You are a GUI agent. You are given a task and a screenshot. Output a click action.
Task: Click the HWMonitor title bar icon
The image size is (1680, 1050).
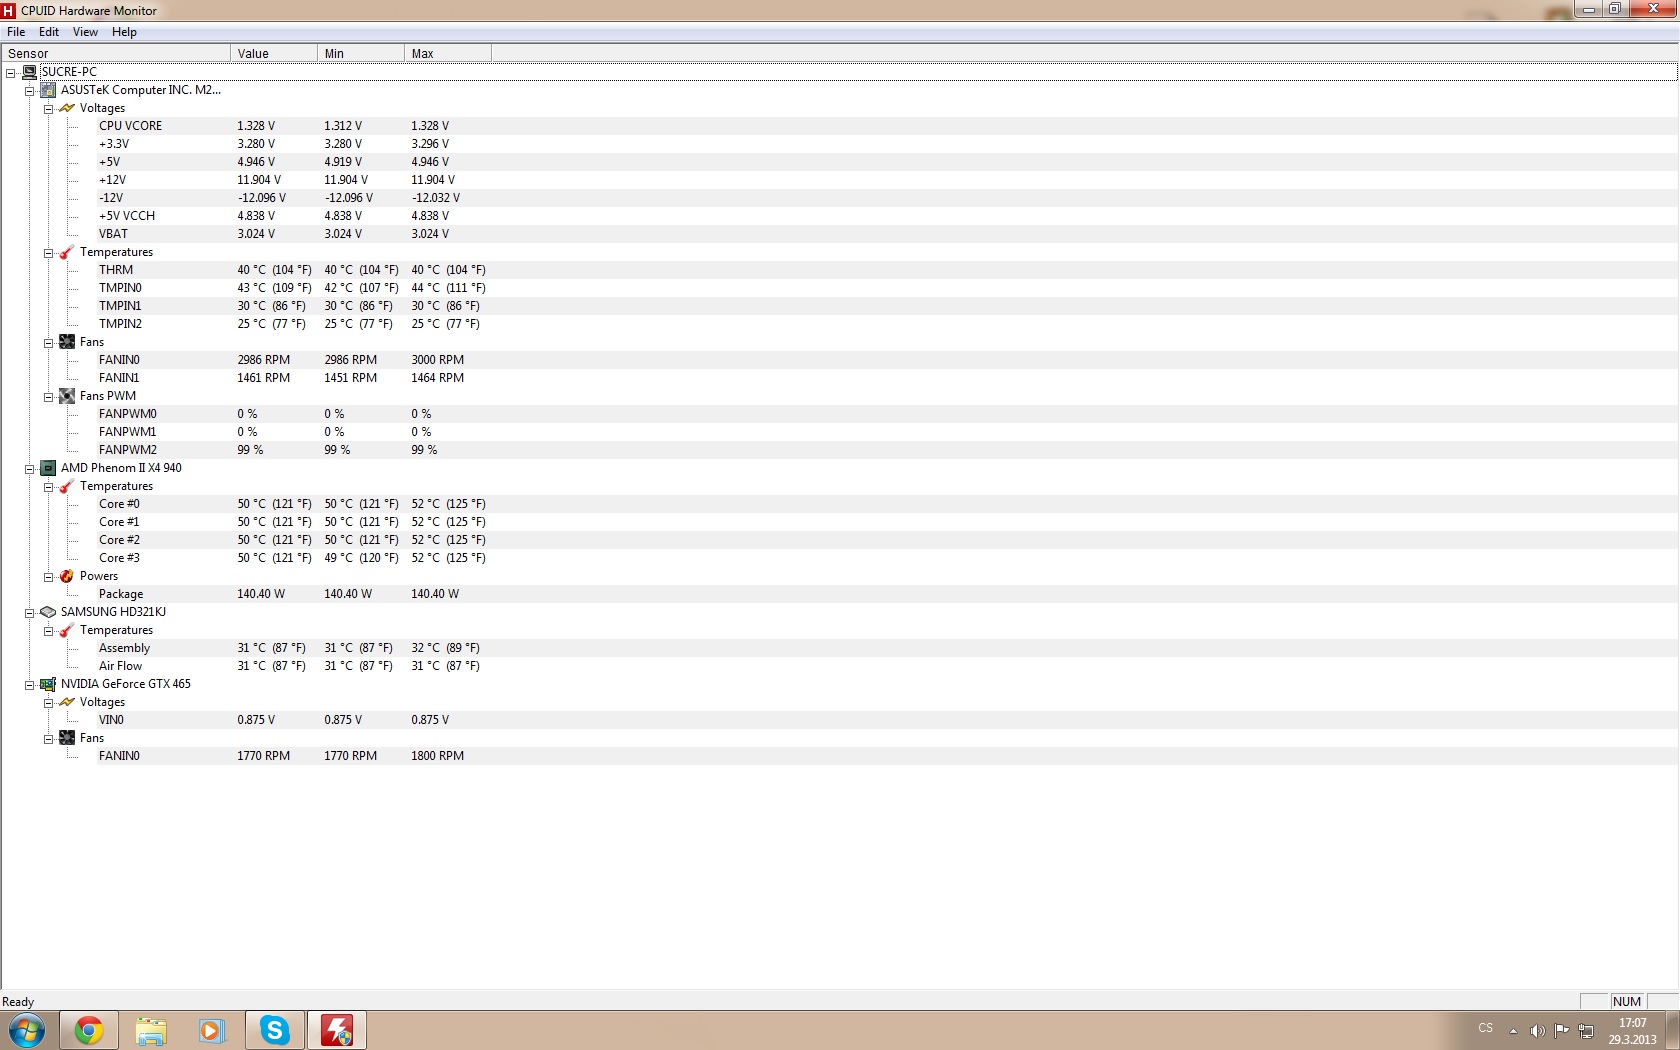pos(9,11)
